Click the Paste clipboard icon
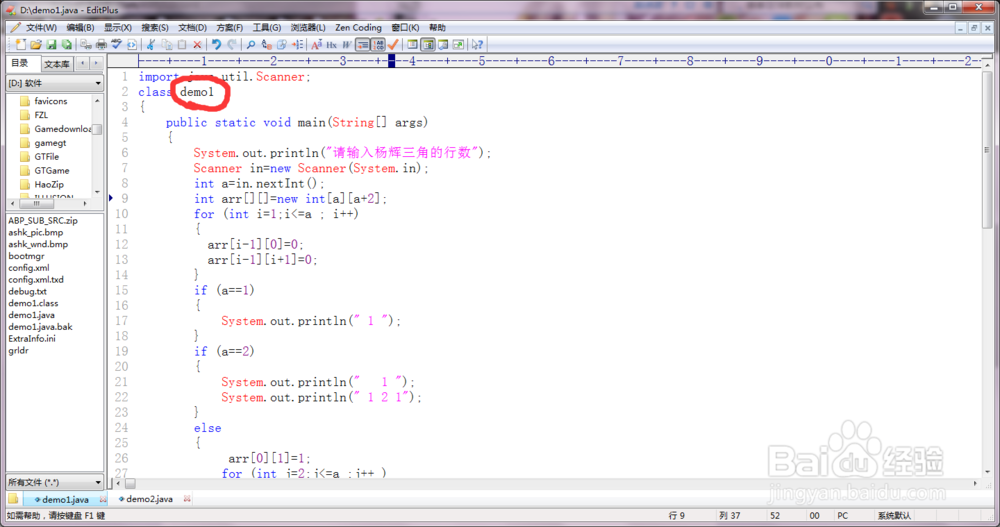This screenshot has width=1000, height=527. click(182, 44)
